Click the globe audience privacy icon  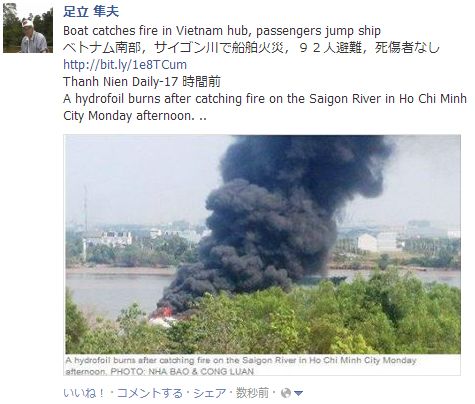286,393
